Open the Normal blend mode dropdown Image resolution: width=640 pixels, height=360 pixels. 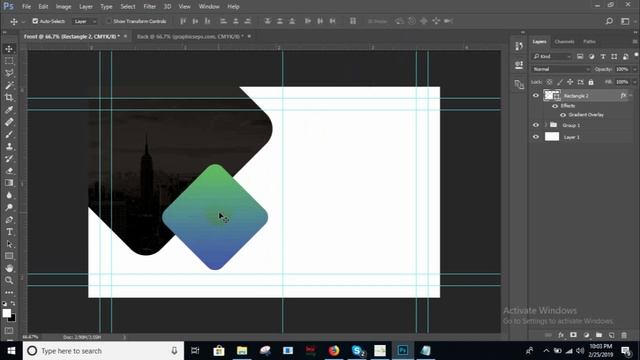(561, 69)
